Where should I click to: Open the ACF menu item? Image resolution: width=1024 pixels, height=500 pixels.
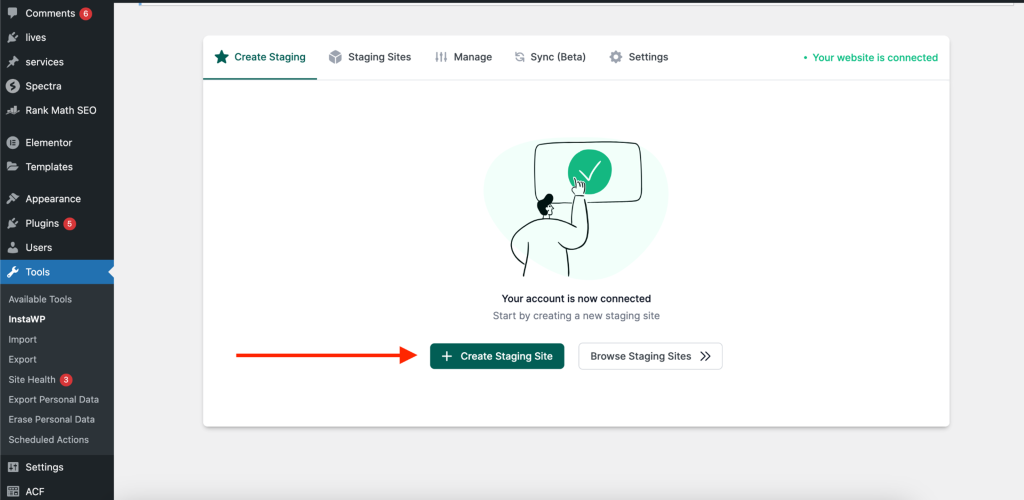(57, 491)
